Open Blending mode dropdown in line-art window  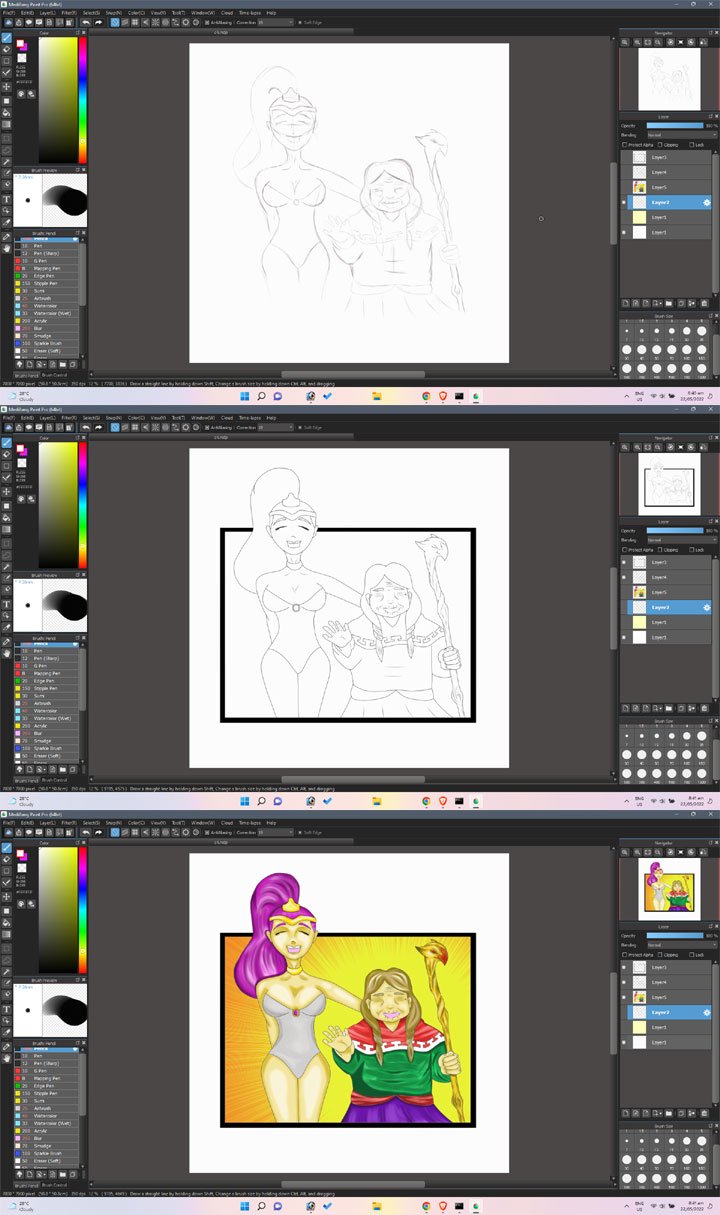click(x=682, y=540)
